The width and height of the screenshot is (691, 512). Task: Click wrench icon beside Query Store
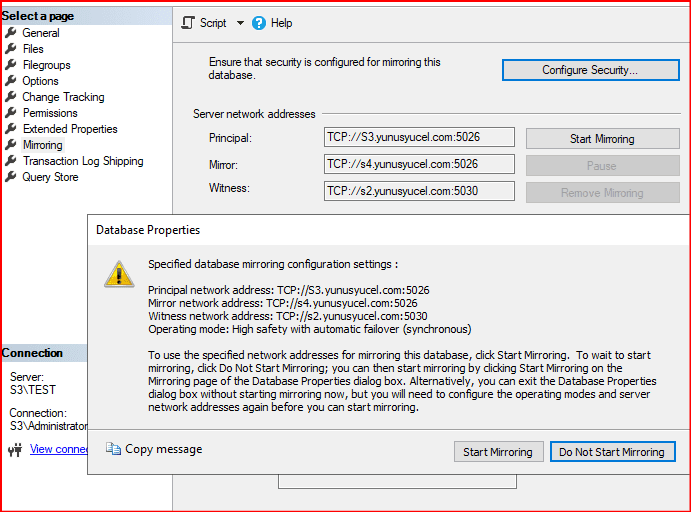(11, 177)
